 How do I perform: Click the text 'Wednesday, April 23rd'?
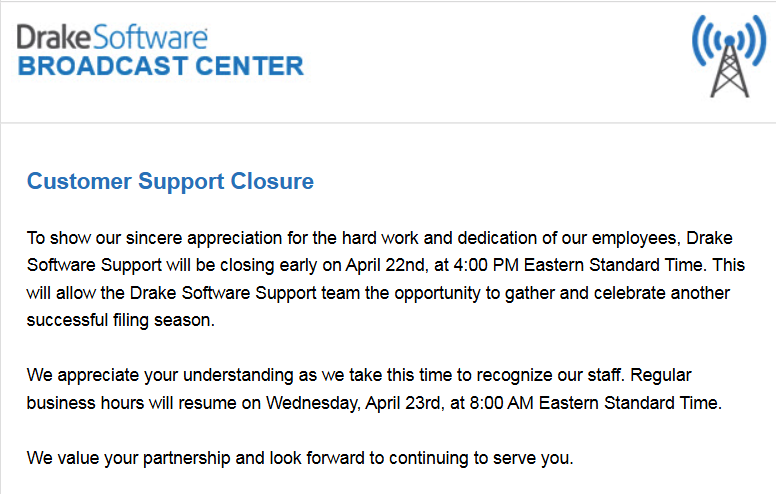click(x=353, y=403)
